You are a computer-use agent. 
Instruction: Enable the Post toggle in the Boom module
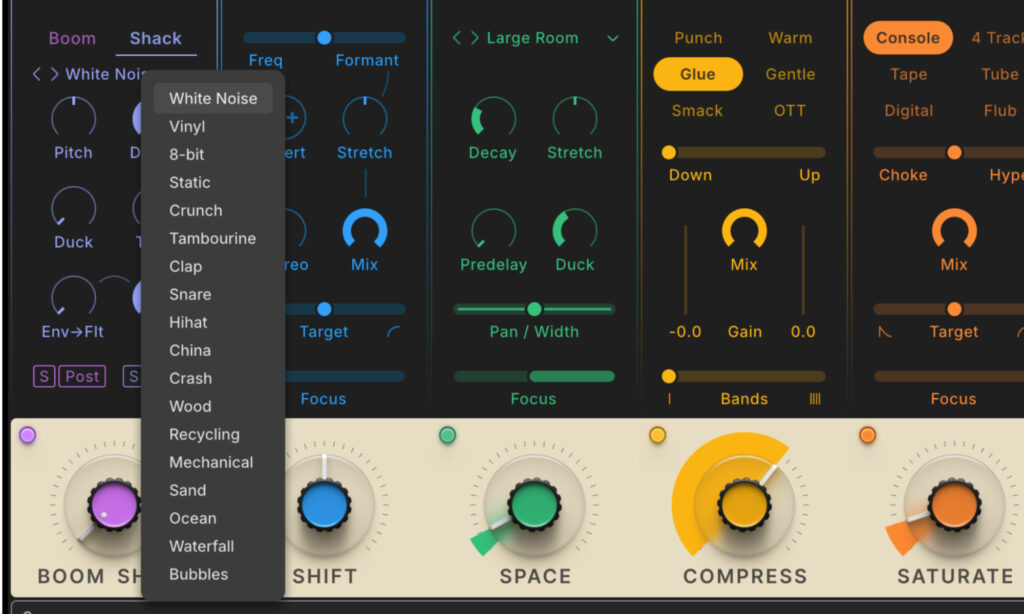83,376
